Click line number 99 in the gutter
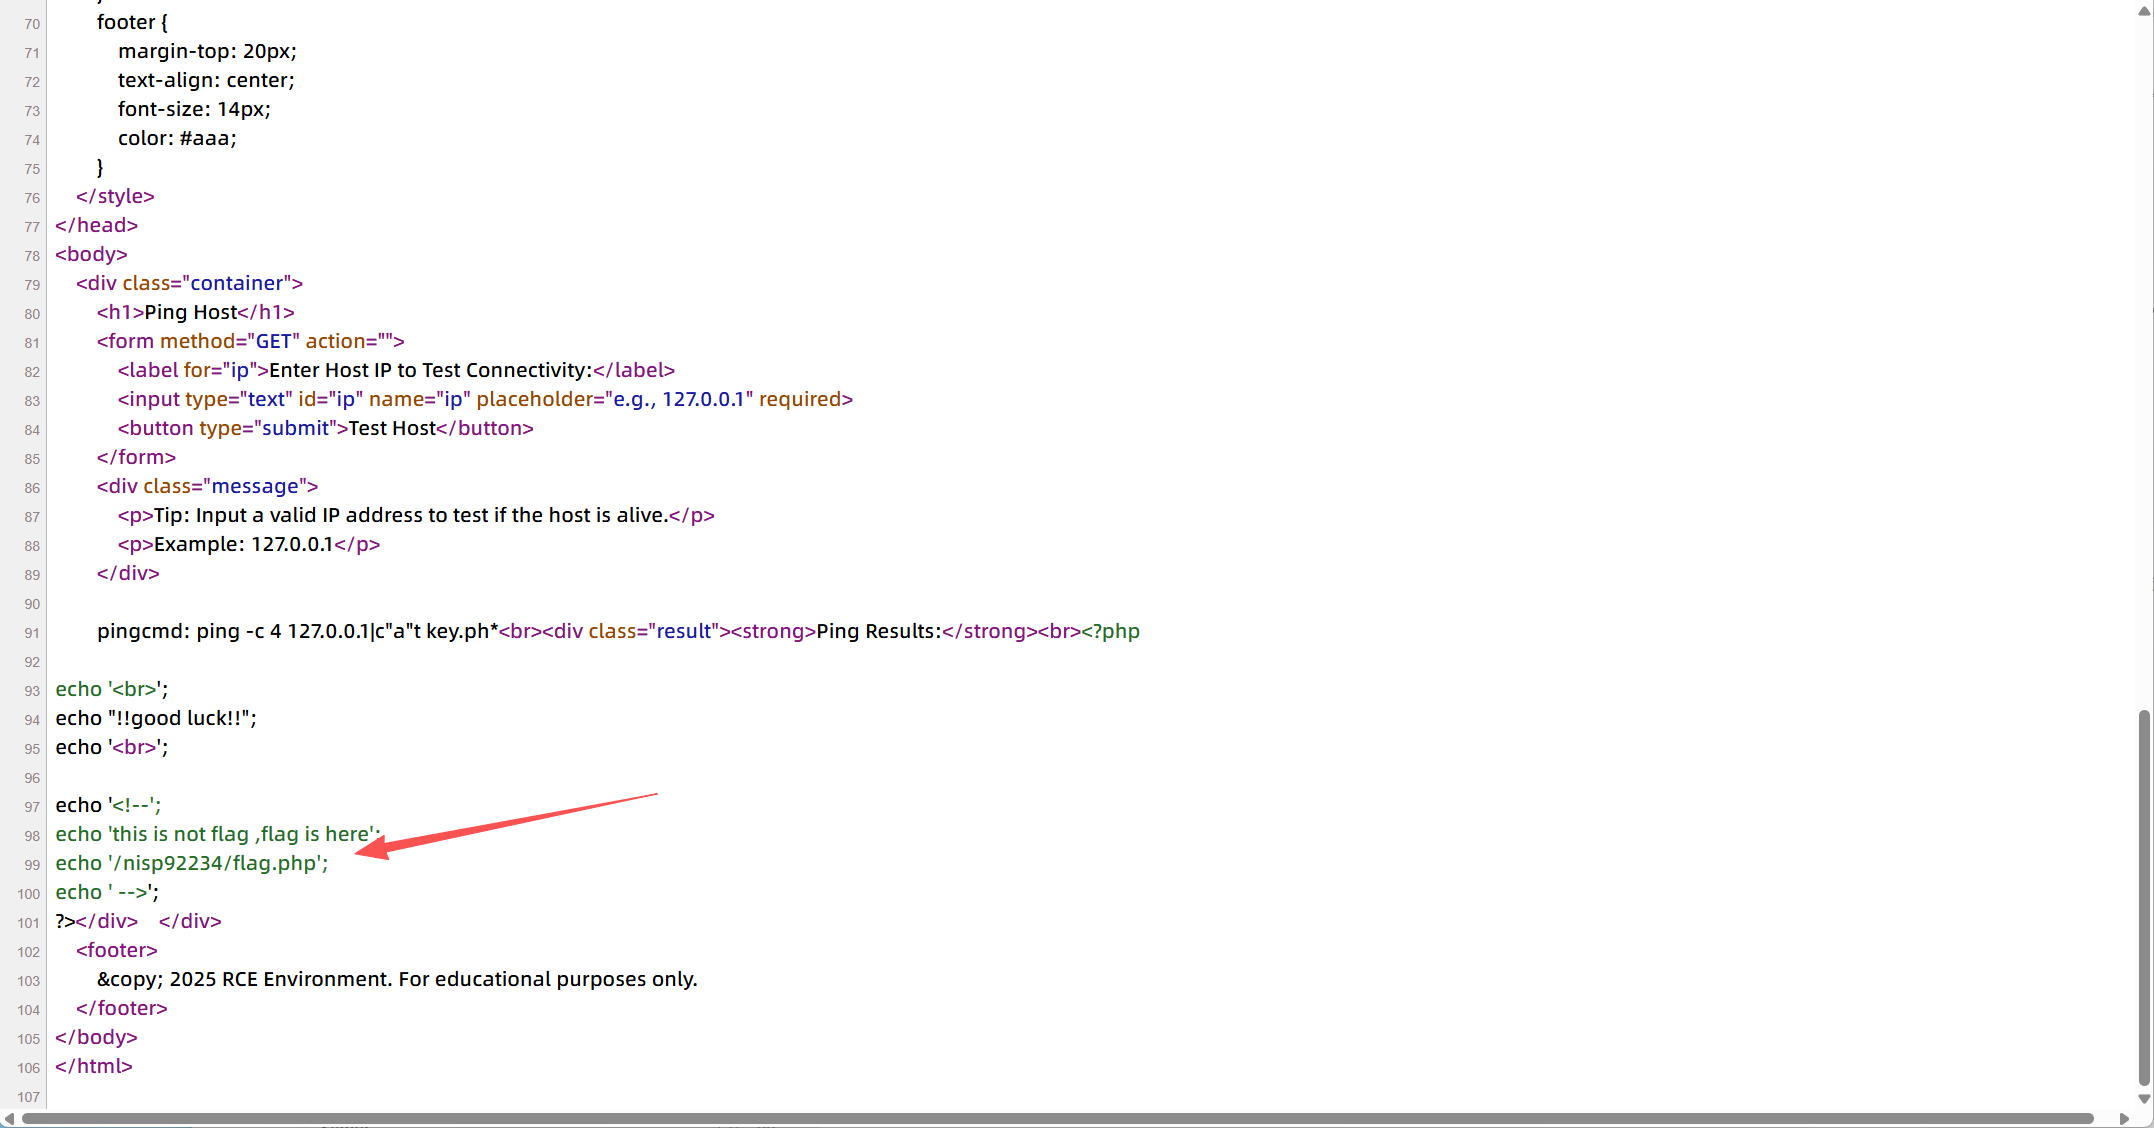The image size is (2154, 1128). pyautogui.click(x=32, y=865)
